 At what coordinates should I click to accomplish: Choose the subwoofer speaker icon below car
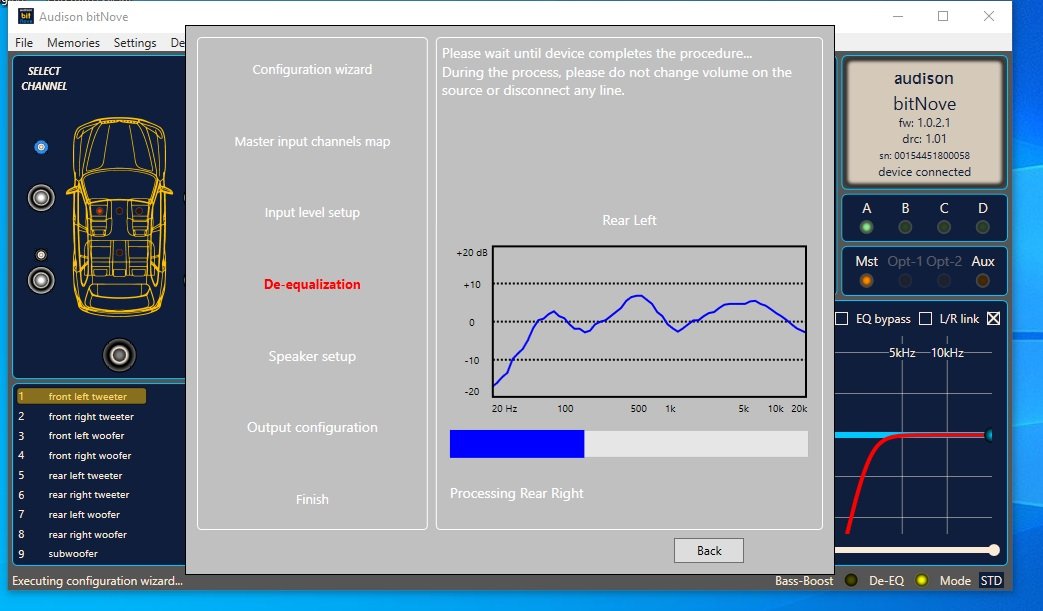coord(119,354)
